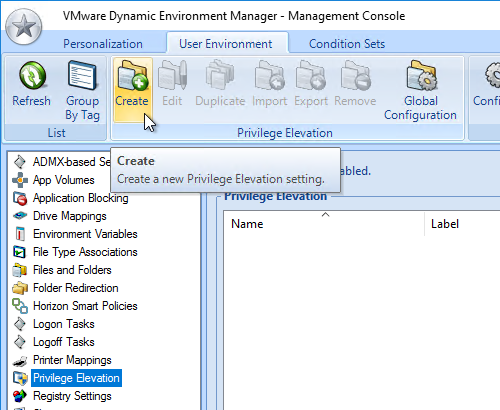Open Global Configuration
500x410 pixels.
420,90
